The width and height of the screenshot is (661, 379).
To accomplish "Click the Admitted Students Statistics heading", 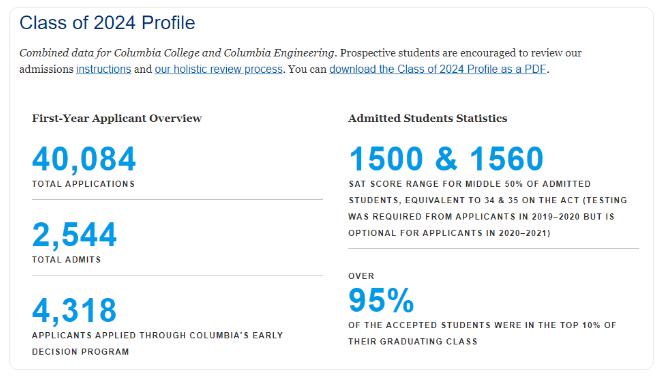I will (427, 118).
